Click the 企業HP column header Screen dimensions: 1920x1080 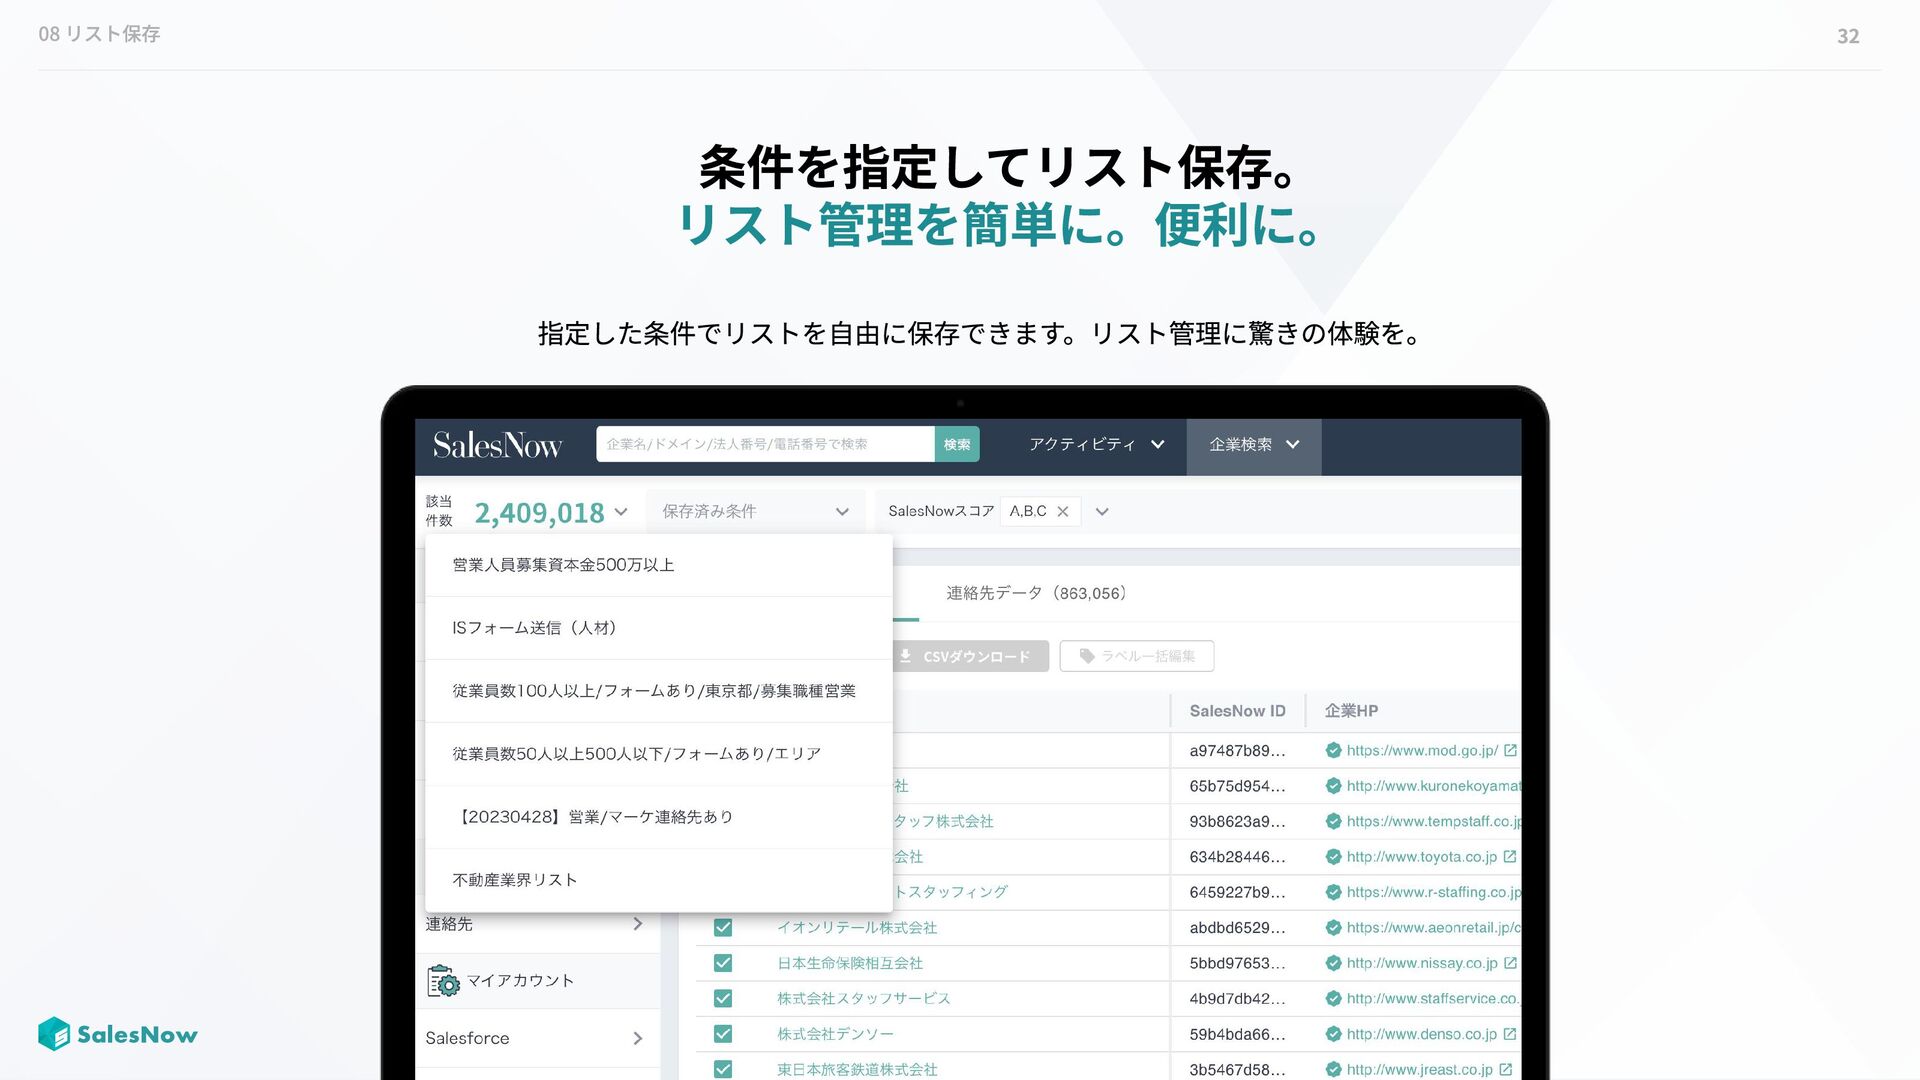(1351, 711)
